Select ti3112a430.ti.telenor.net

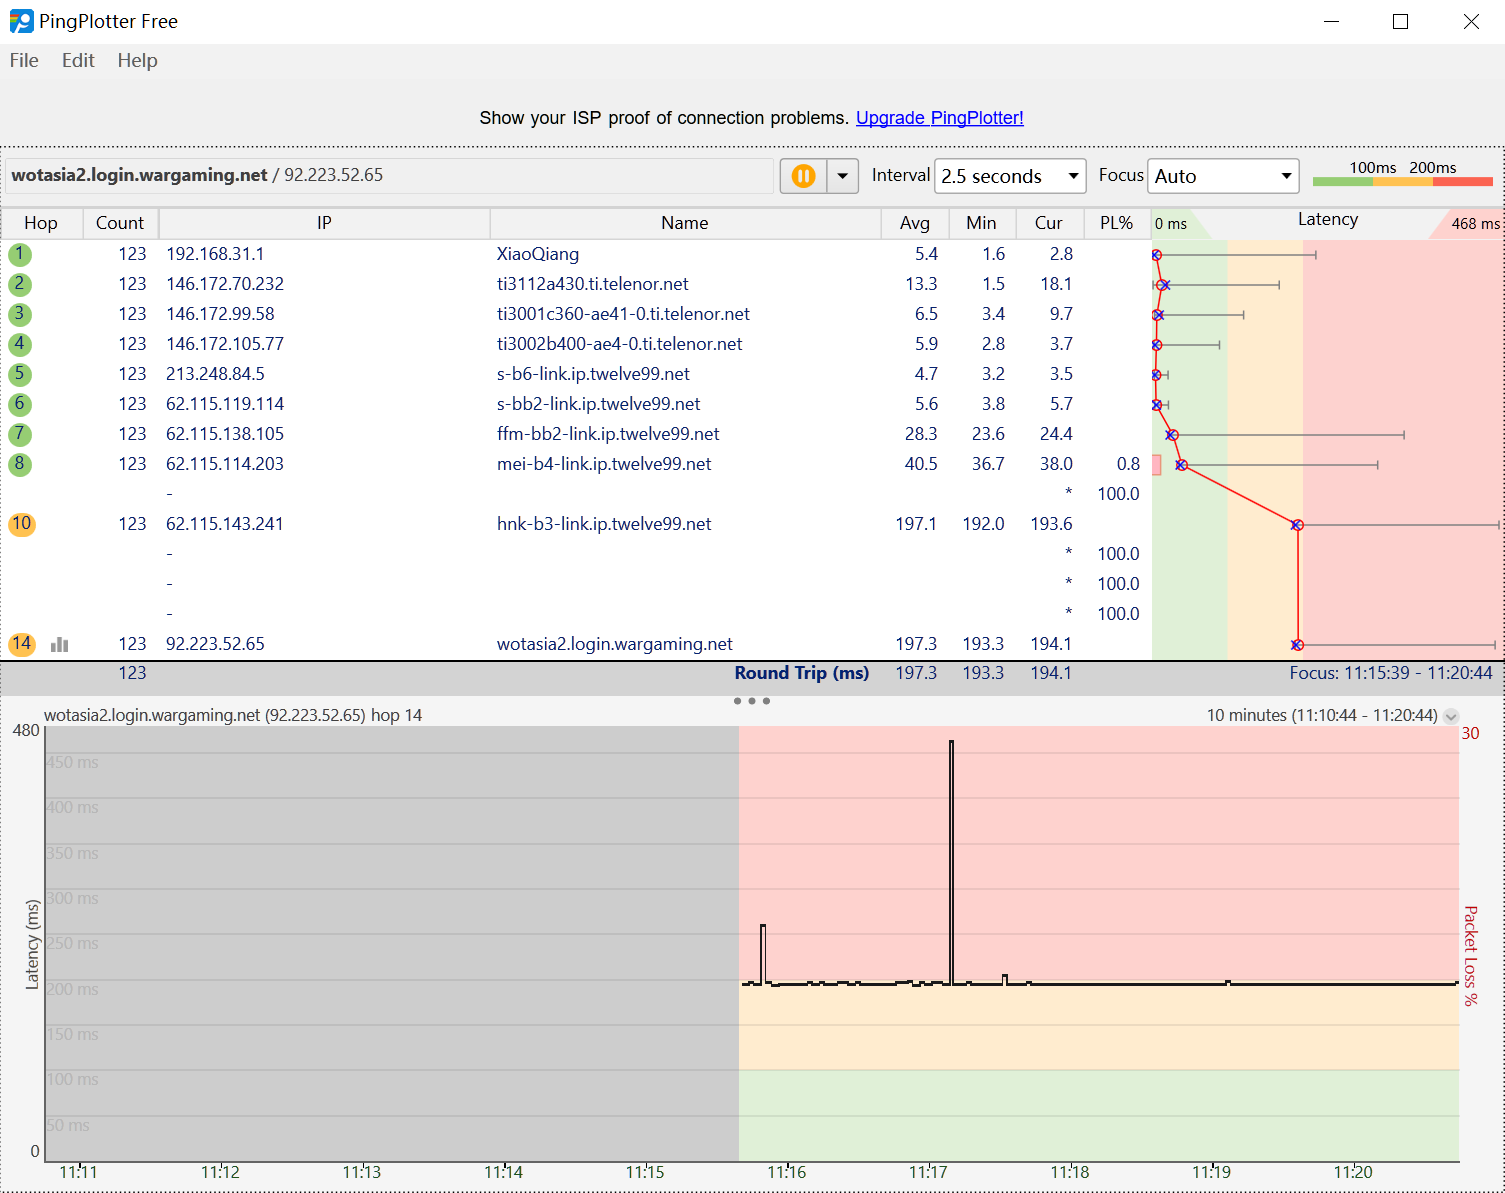pyautogui.click(x=593, y=284)
